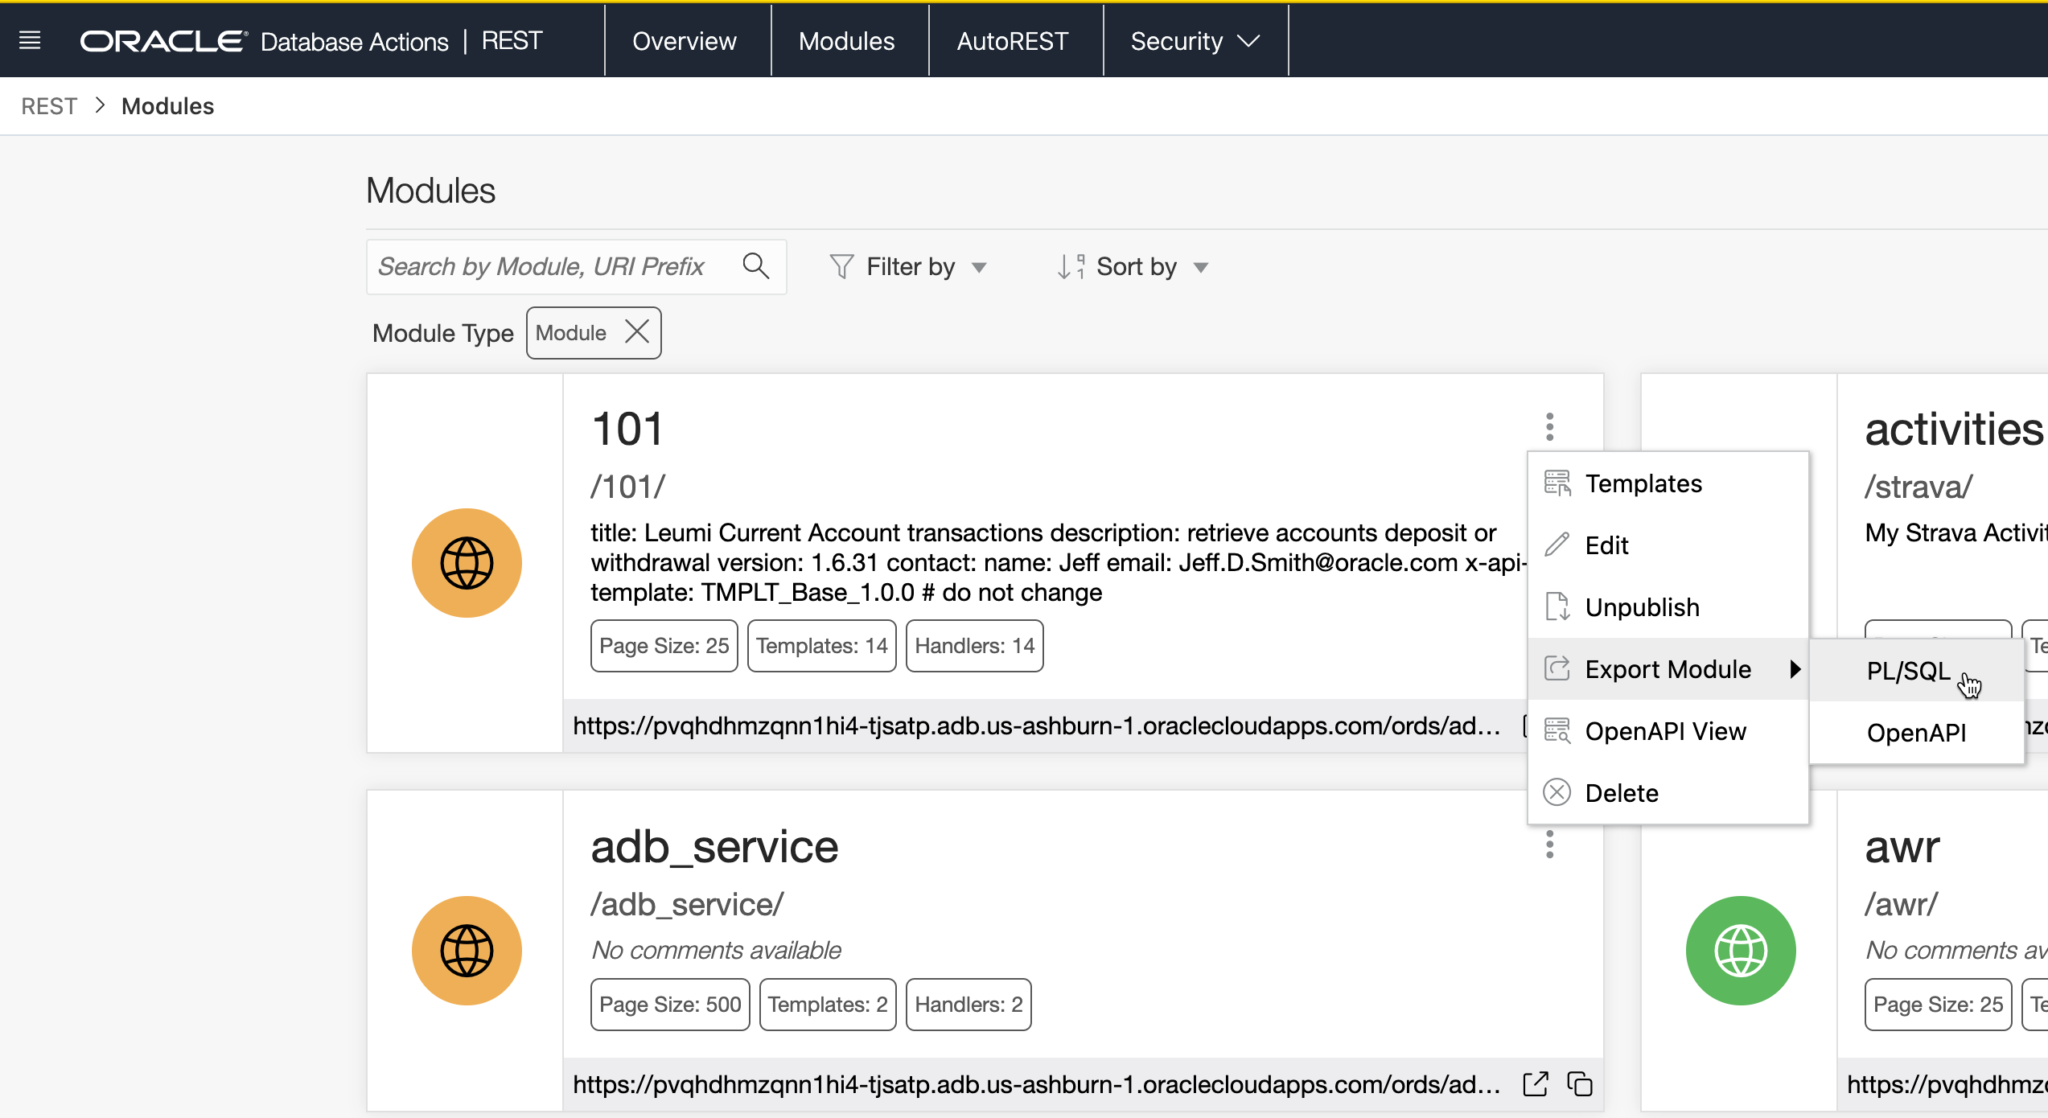2048x1118 pixels.
Task: Click the search magnifier icon
Action: click(x=756, y=266)
